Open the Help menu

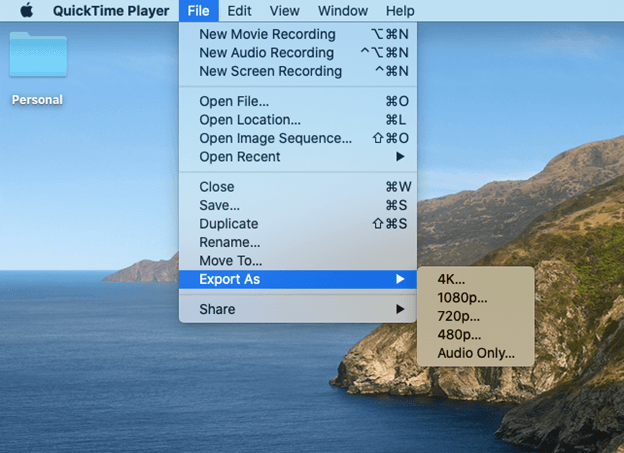coord(400,11)
